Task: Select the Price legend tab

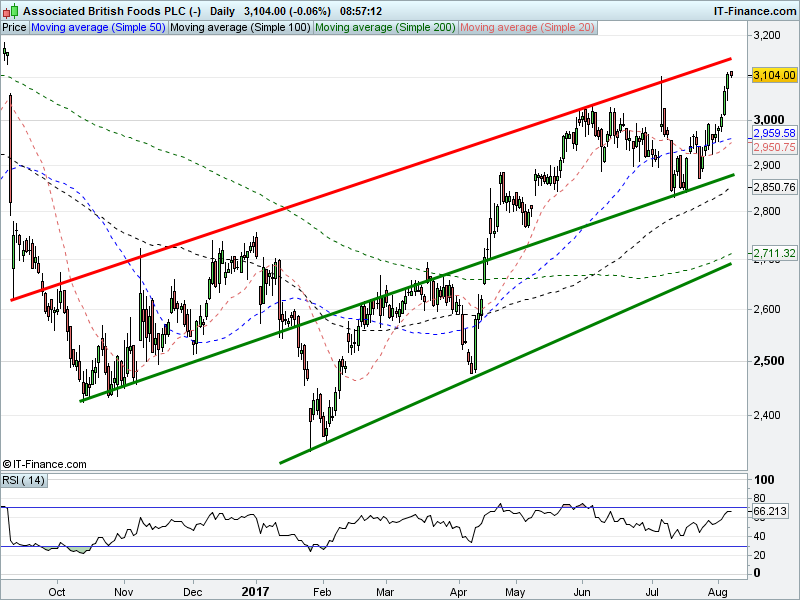Action: point(14,28)
